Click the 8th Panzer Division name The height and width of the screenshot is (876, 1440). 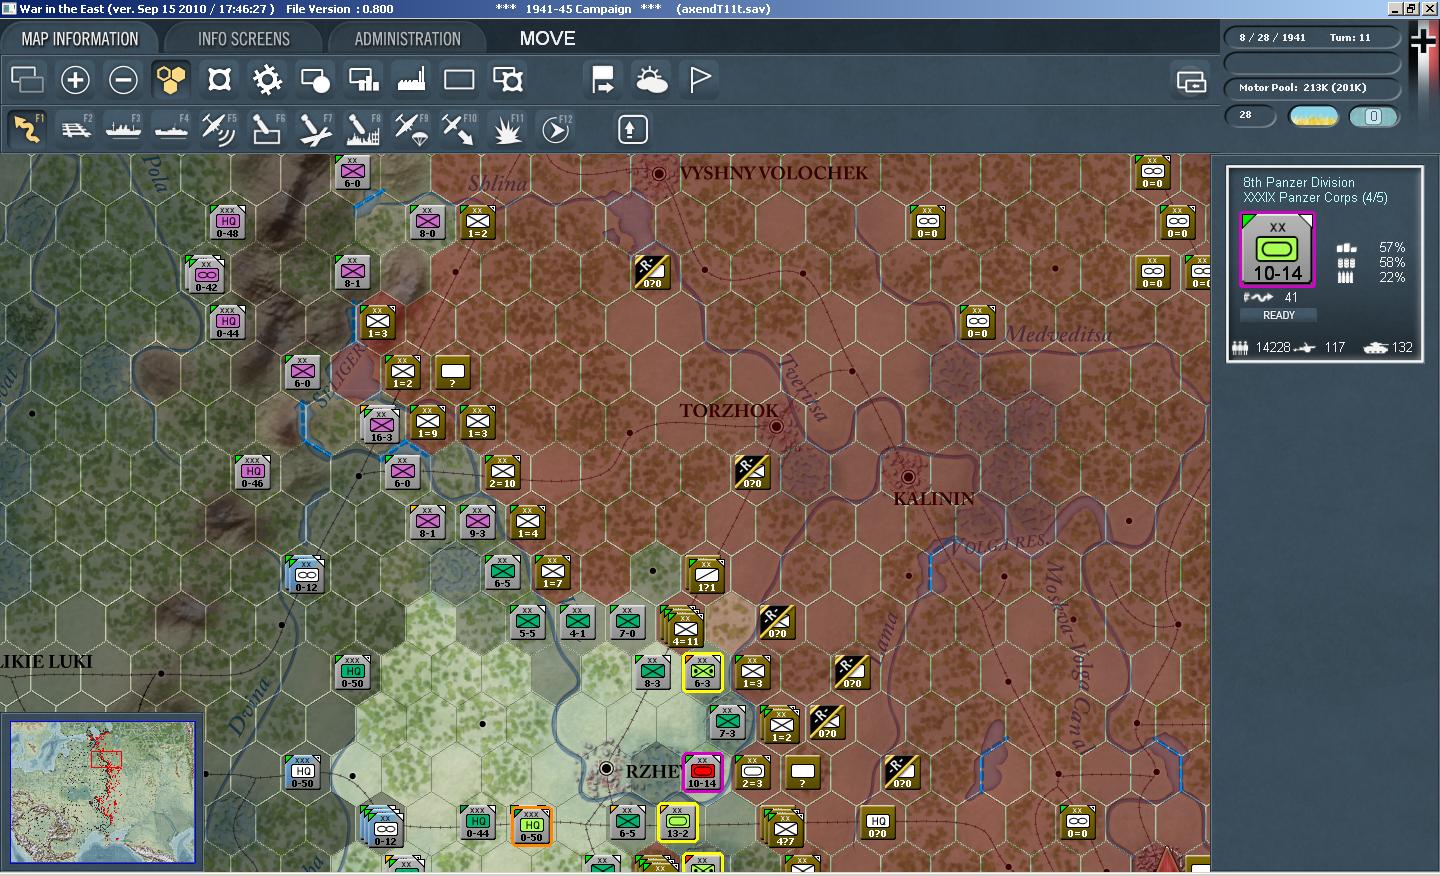point(1298,182)
